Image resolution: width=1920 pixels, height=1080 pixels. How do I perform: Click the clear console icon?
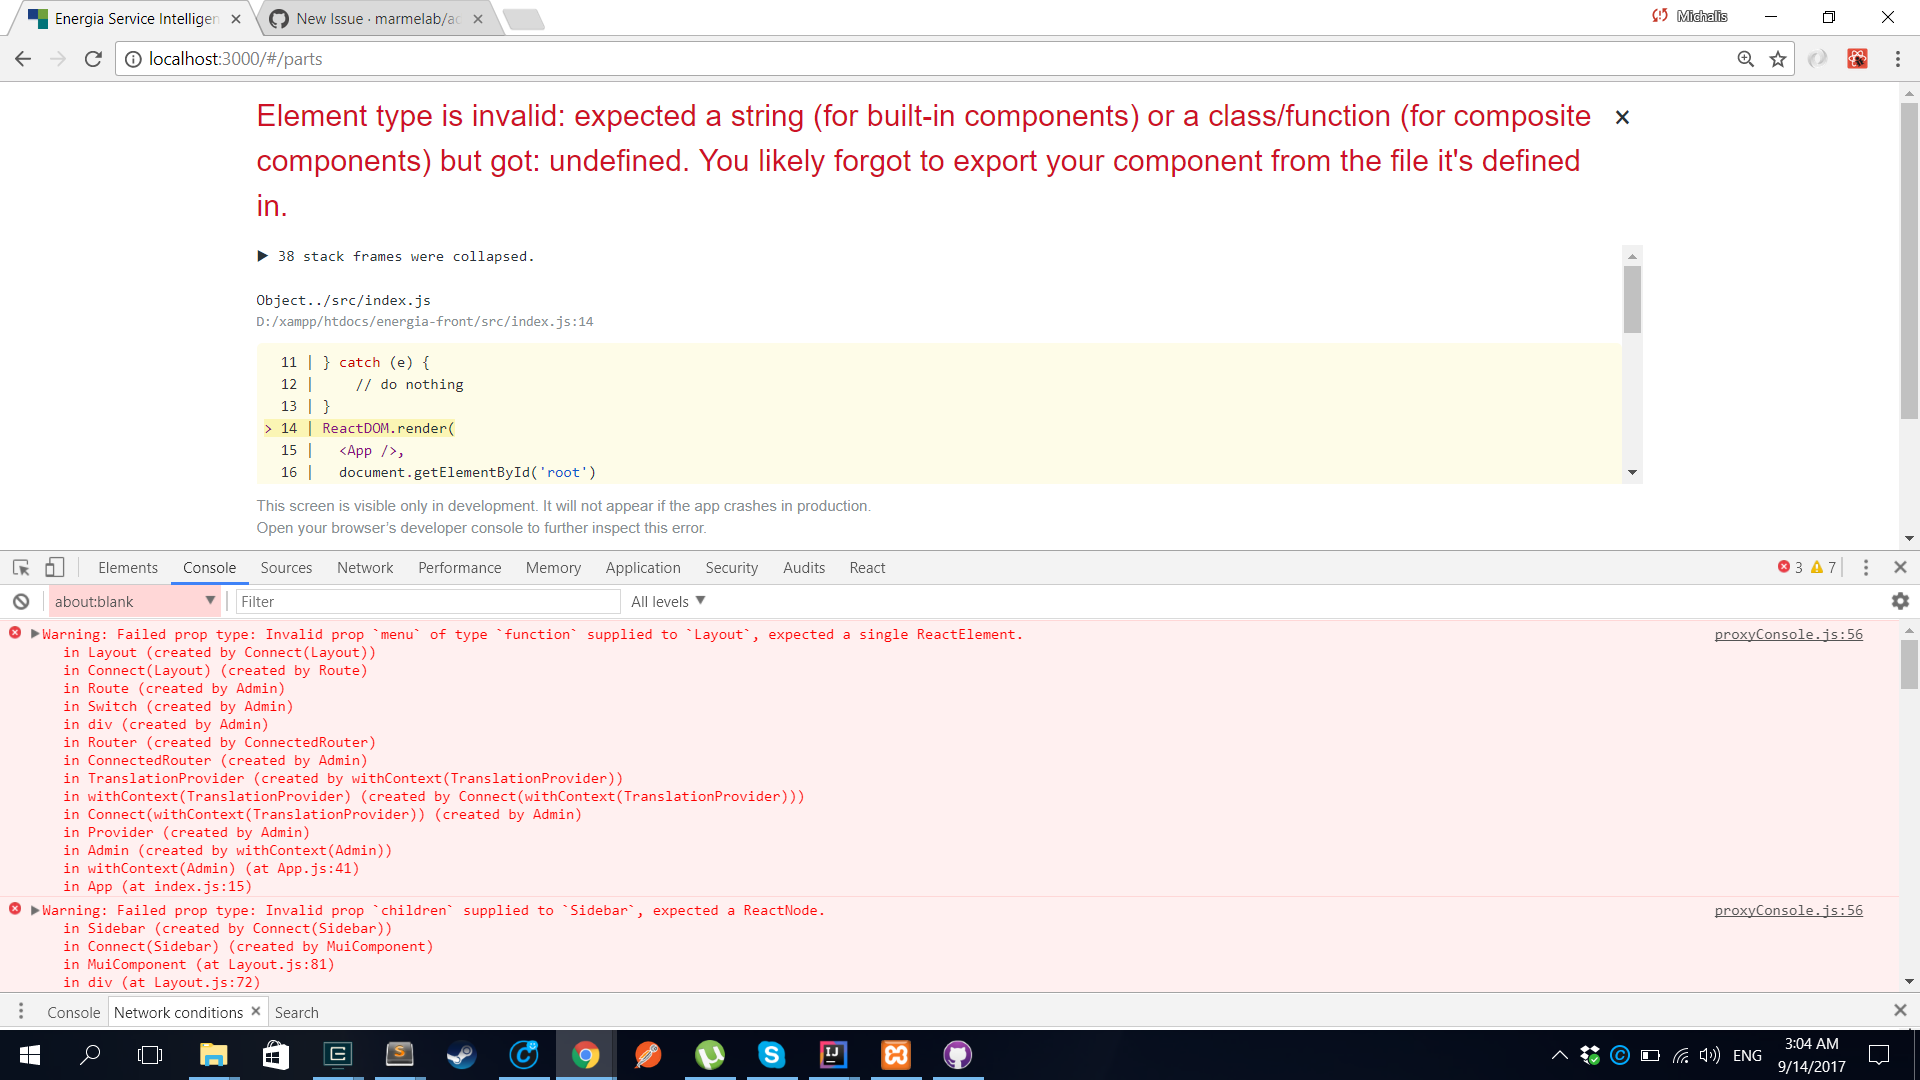coord(21,601)
